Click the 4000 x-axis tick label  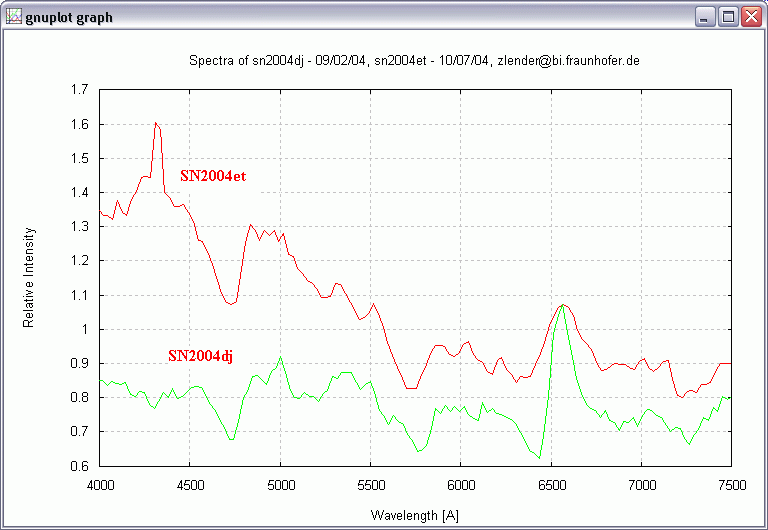(x=100, y=485)
